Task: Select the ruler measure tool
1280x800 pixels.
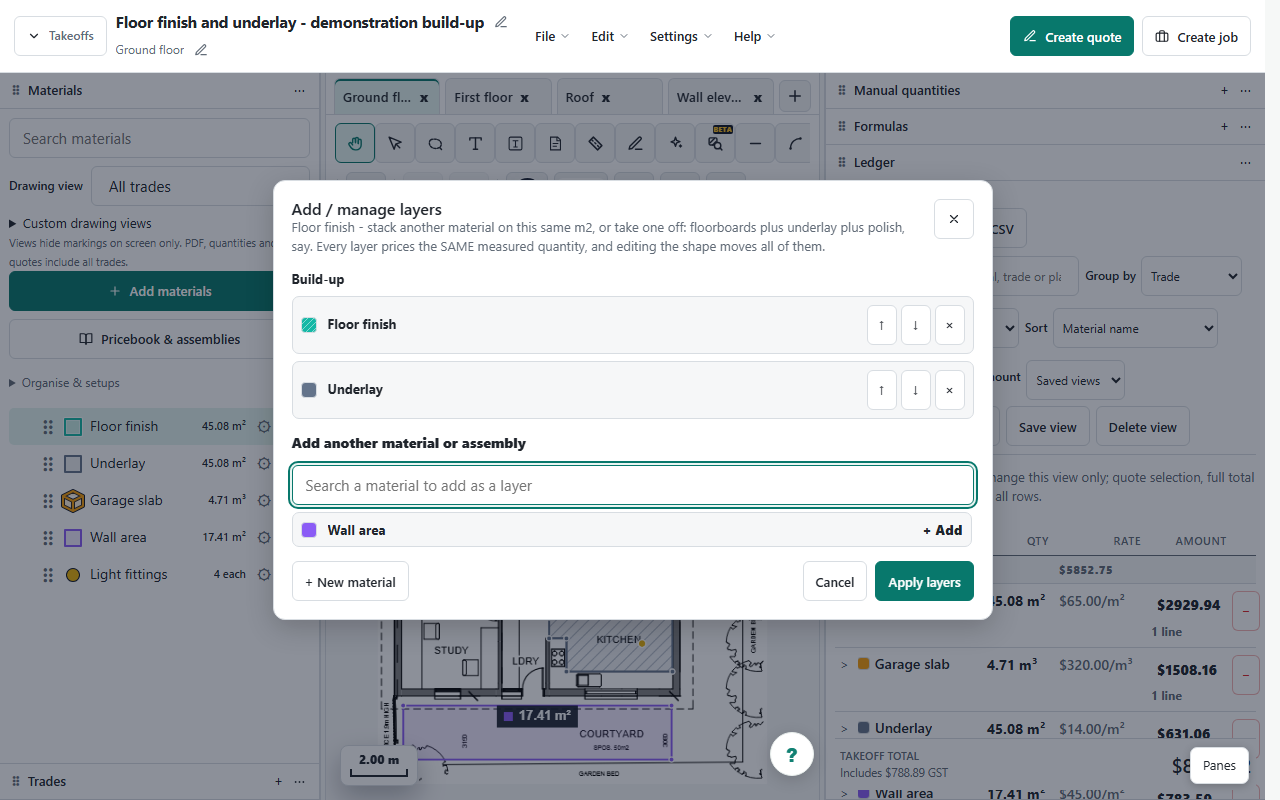Action: click(595, 143)
